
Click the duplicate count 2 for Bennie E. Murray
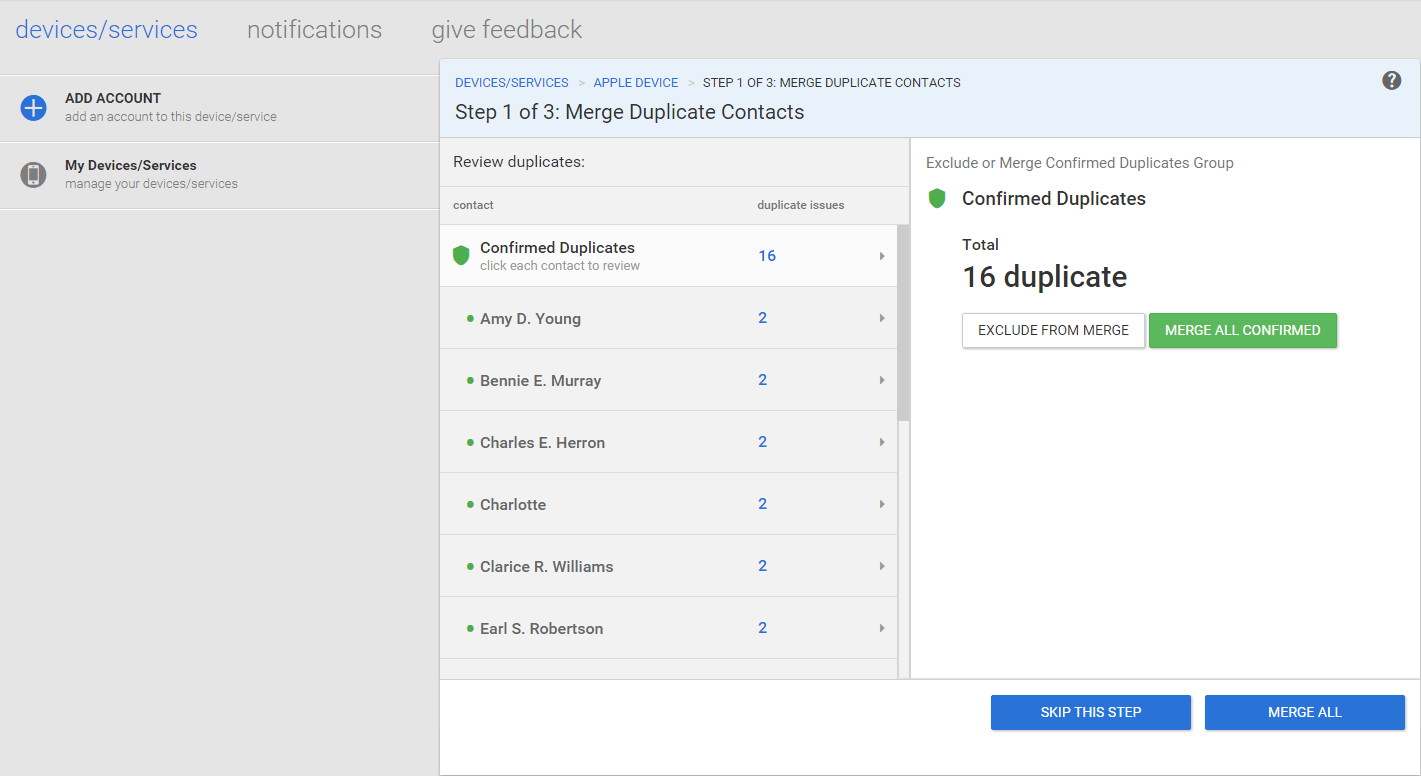click(762, 380)
